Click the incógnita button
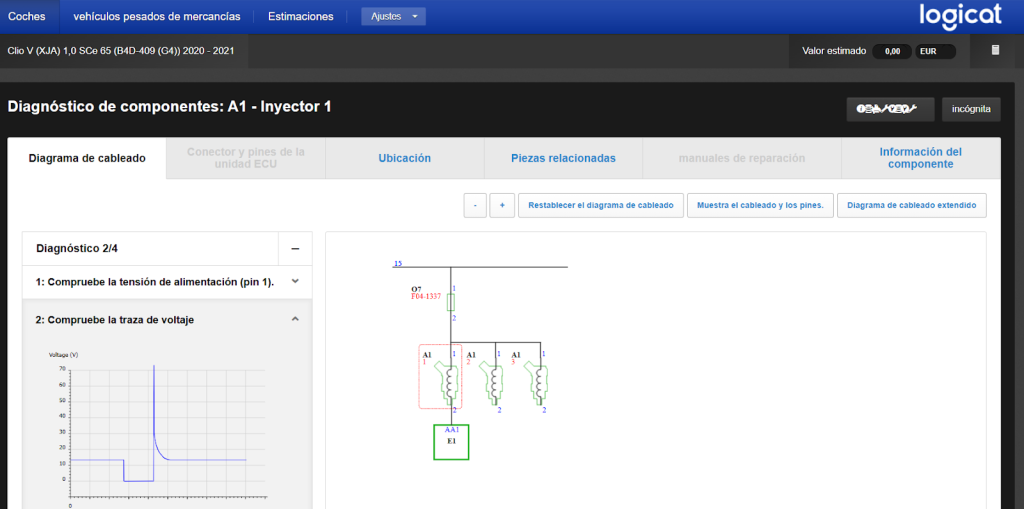 click(x=970, y=109)
